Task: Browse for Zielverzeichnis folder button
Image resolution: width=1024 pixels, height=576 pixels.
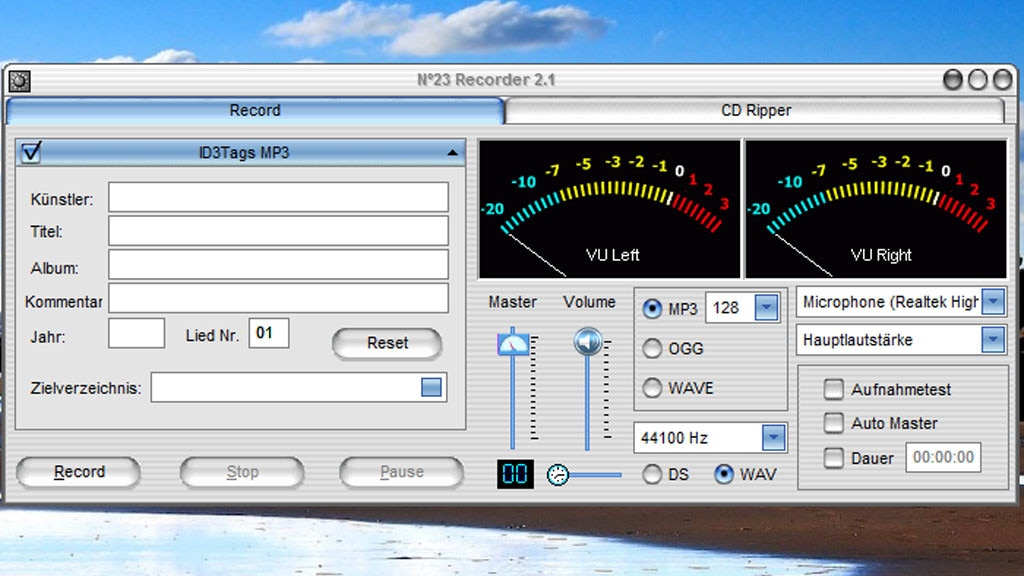Action: click(431, 388)
